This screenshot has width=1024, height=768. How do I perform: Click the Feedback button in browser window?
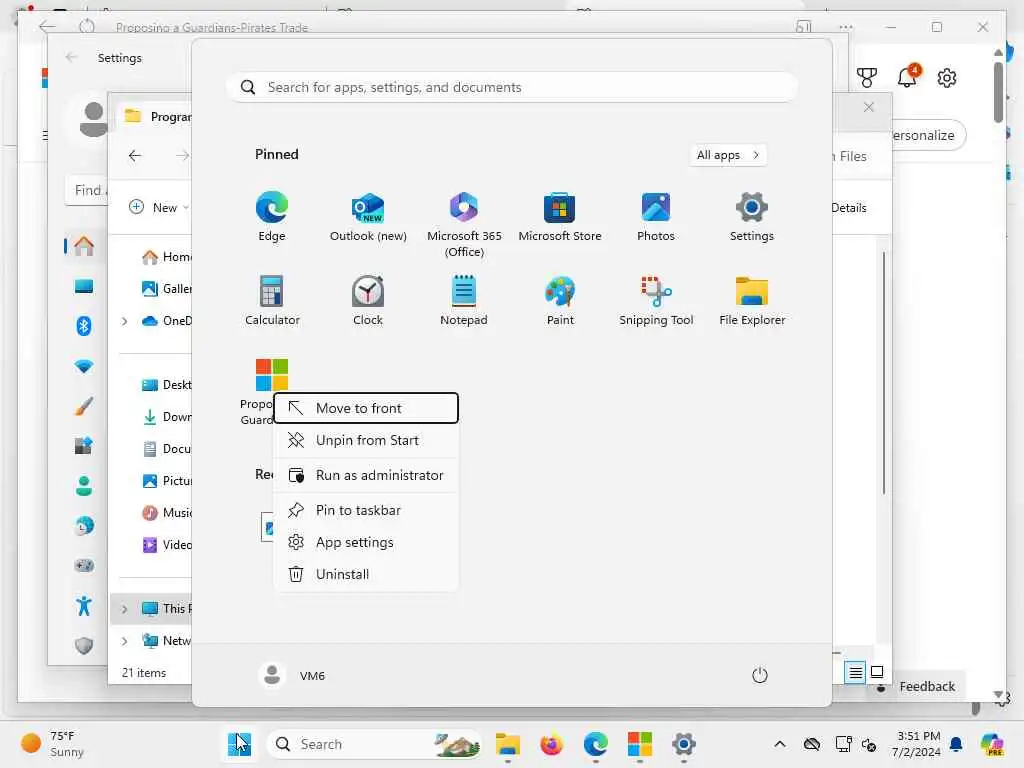click(927, 686)
